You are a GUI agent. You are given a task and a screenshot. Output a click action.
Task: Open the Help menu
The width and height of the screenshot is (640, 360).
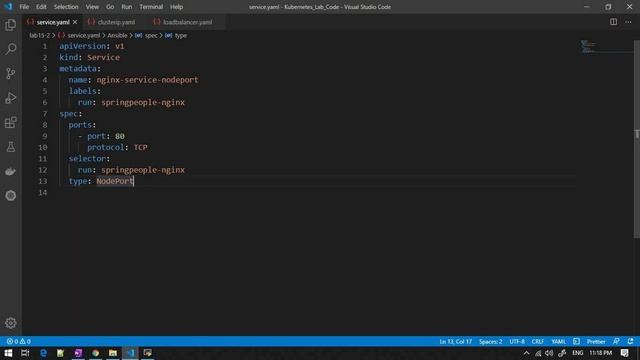click(x=176, y=7)
